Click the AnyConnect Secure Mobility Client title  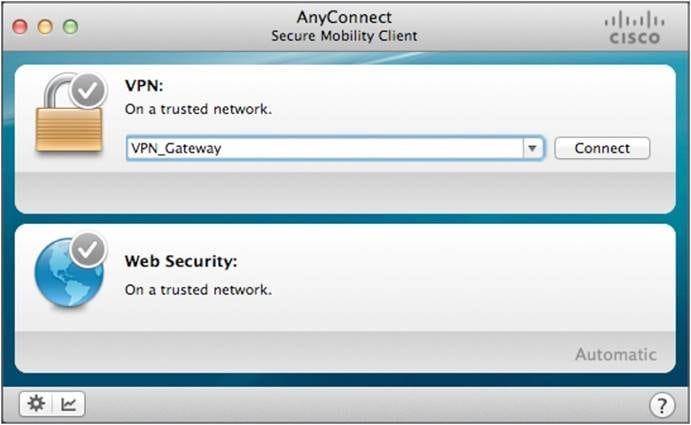(x=344, y=27)
